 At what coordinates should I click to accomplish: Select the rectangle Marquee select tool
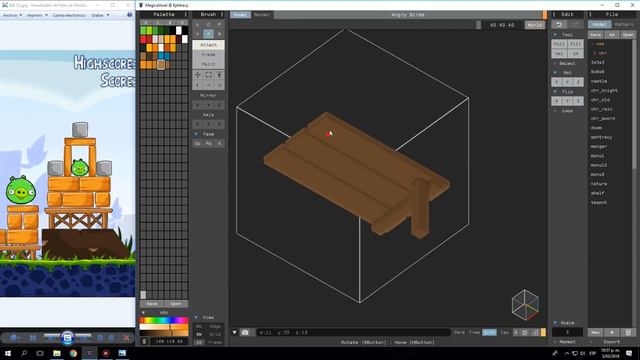208,75
